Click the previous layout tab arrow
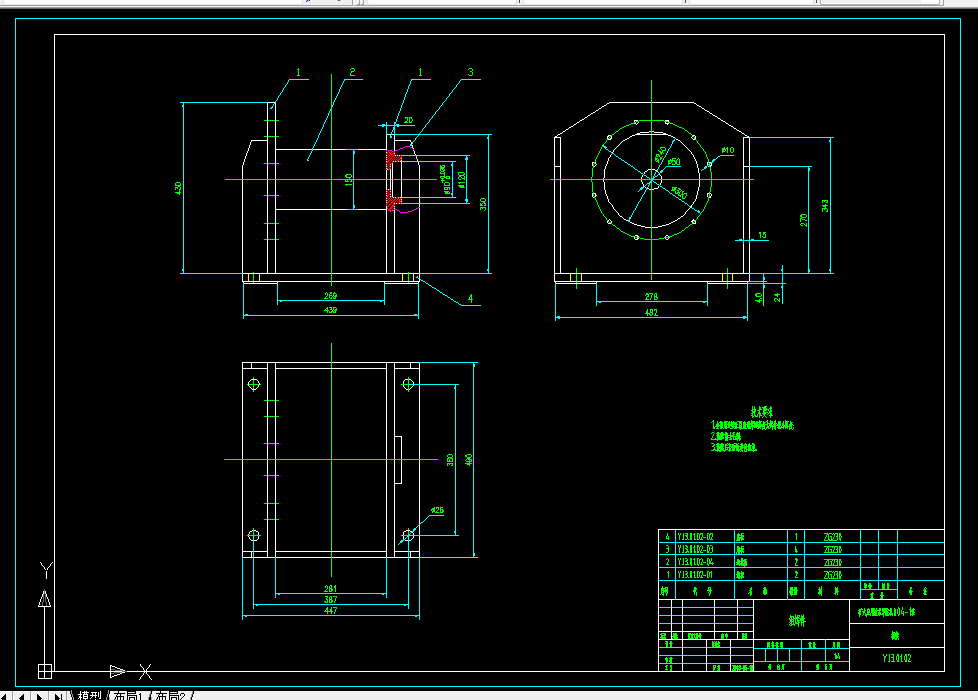978x700 pixels. (22, 696)
